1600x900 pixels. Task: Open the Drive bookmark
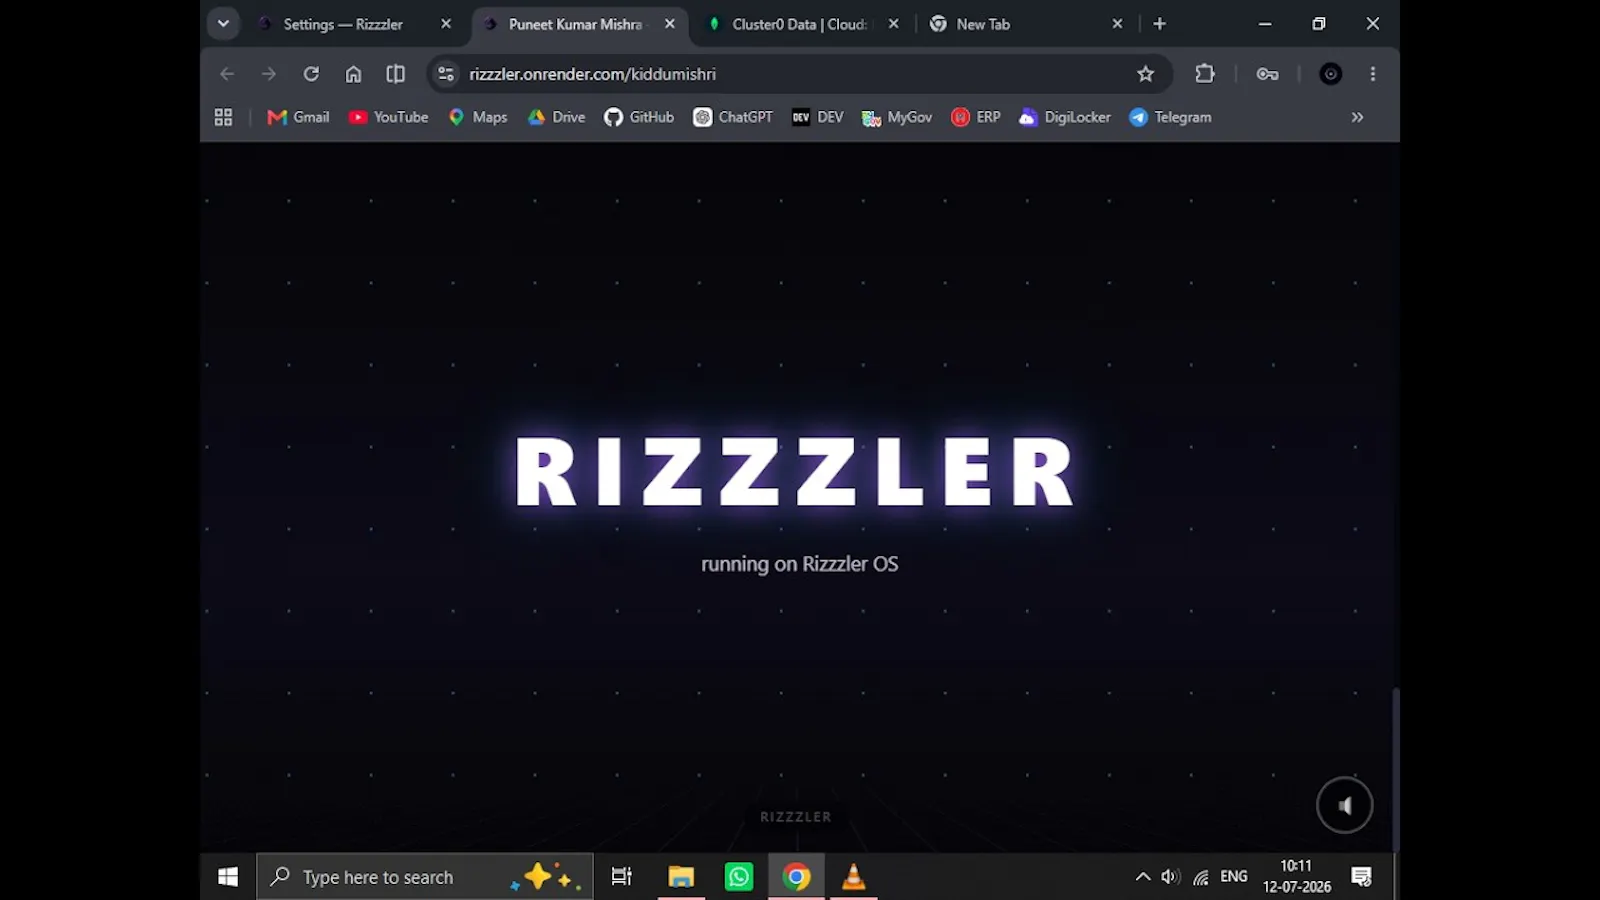(x=557, y=117)
